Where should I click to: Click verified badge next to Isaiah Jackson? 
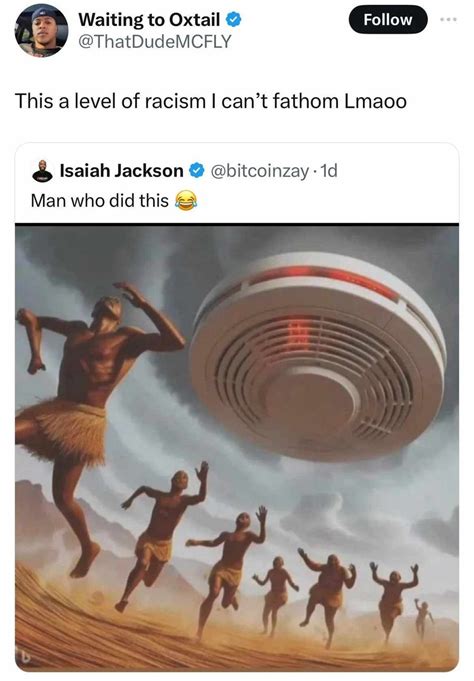tap(196, 171)
